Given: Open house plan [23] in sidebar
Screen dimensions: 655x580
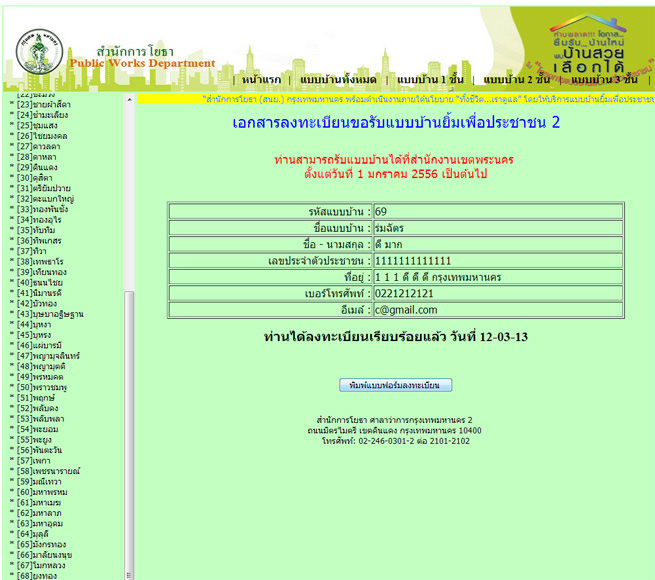Looking at the screenshot, I should pyautogui.click(x=49, y=103).
